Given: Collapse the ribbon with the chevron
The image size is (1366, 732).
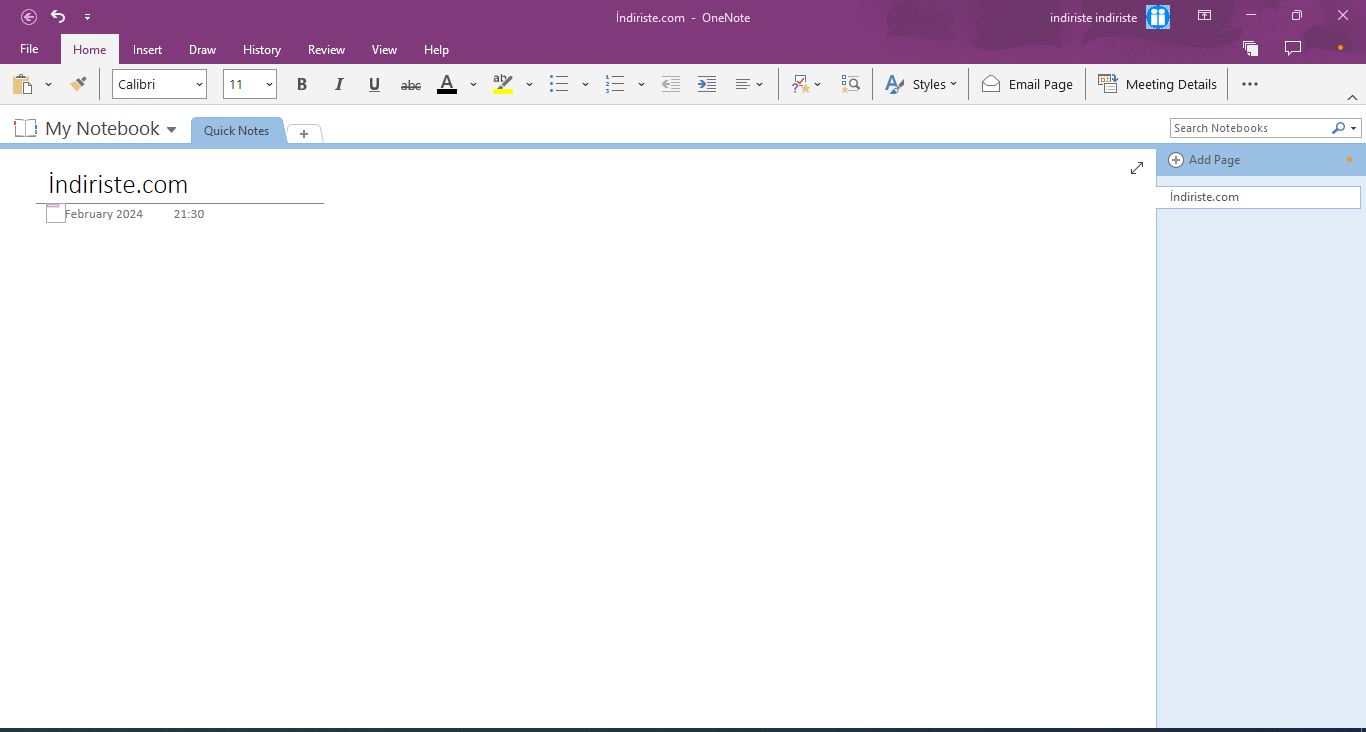Looking at the screenshot, I should 1352,98.
